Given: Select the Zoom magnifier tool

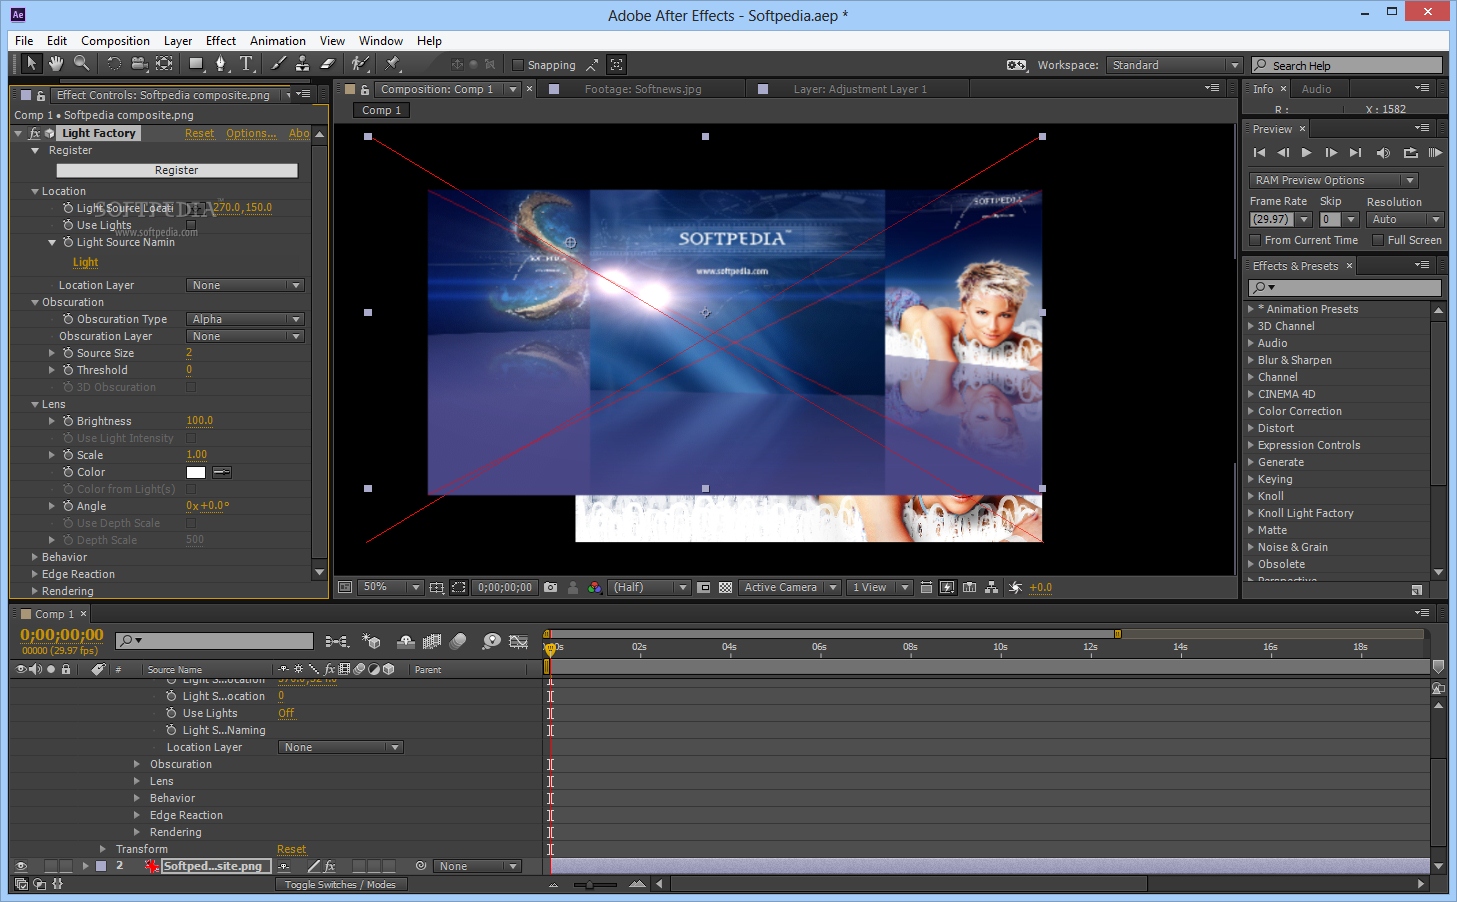Looking at the screenshot, I should [81, 64].
